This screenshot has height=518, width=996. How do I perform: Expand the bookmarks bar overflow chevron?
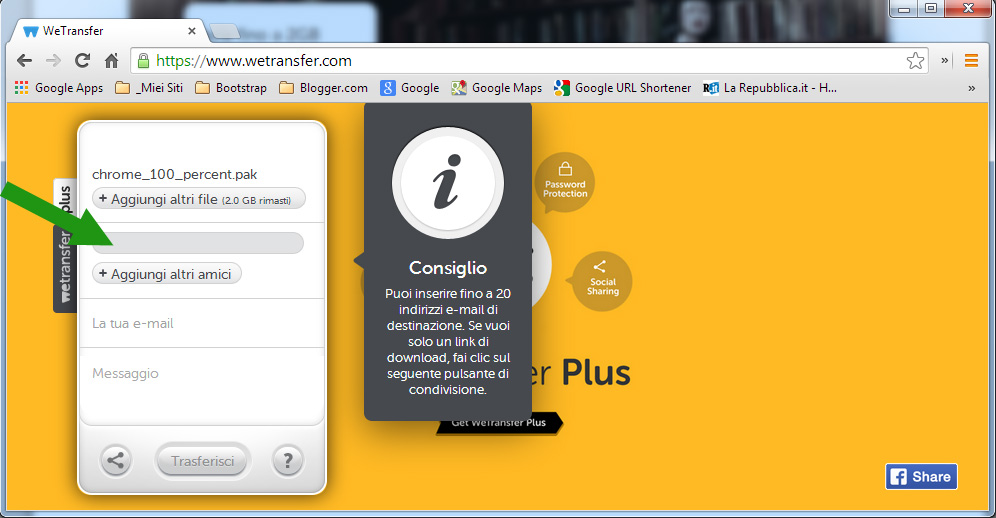[x=971, y=88]
